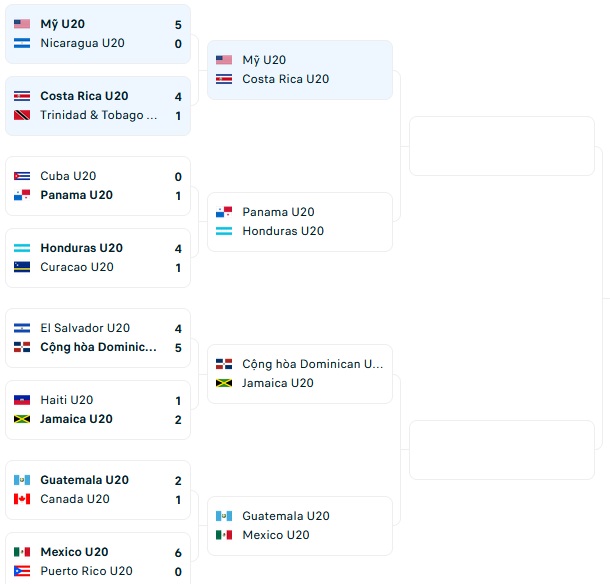This screenshot has width=610, height=584.
Task: Open the Mỹ U20 vs Costa Rica U20 quarterfinal
Action: coord(299,69)
